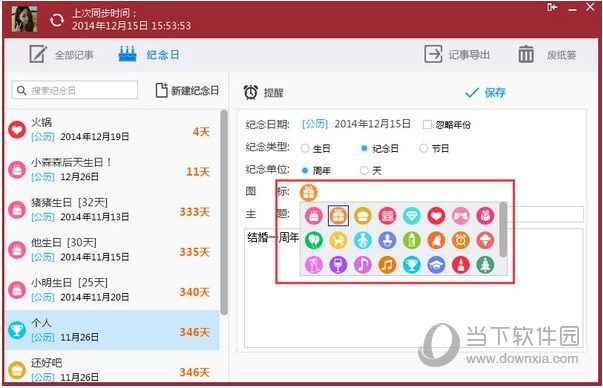Select the green balloons icon
Screen dimensions: 603x388
(314, 240)
